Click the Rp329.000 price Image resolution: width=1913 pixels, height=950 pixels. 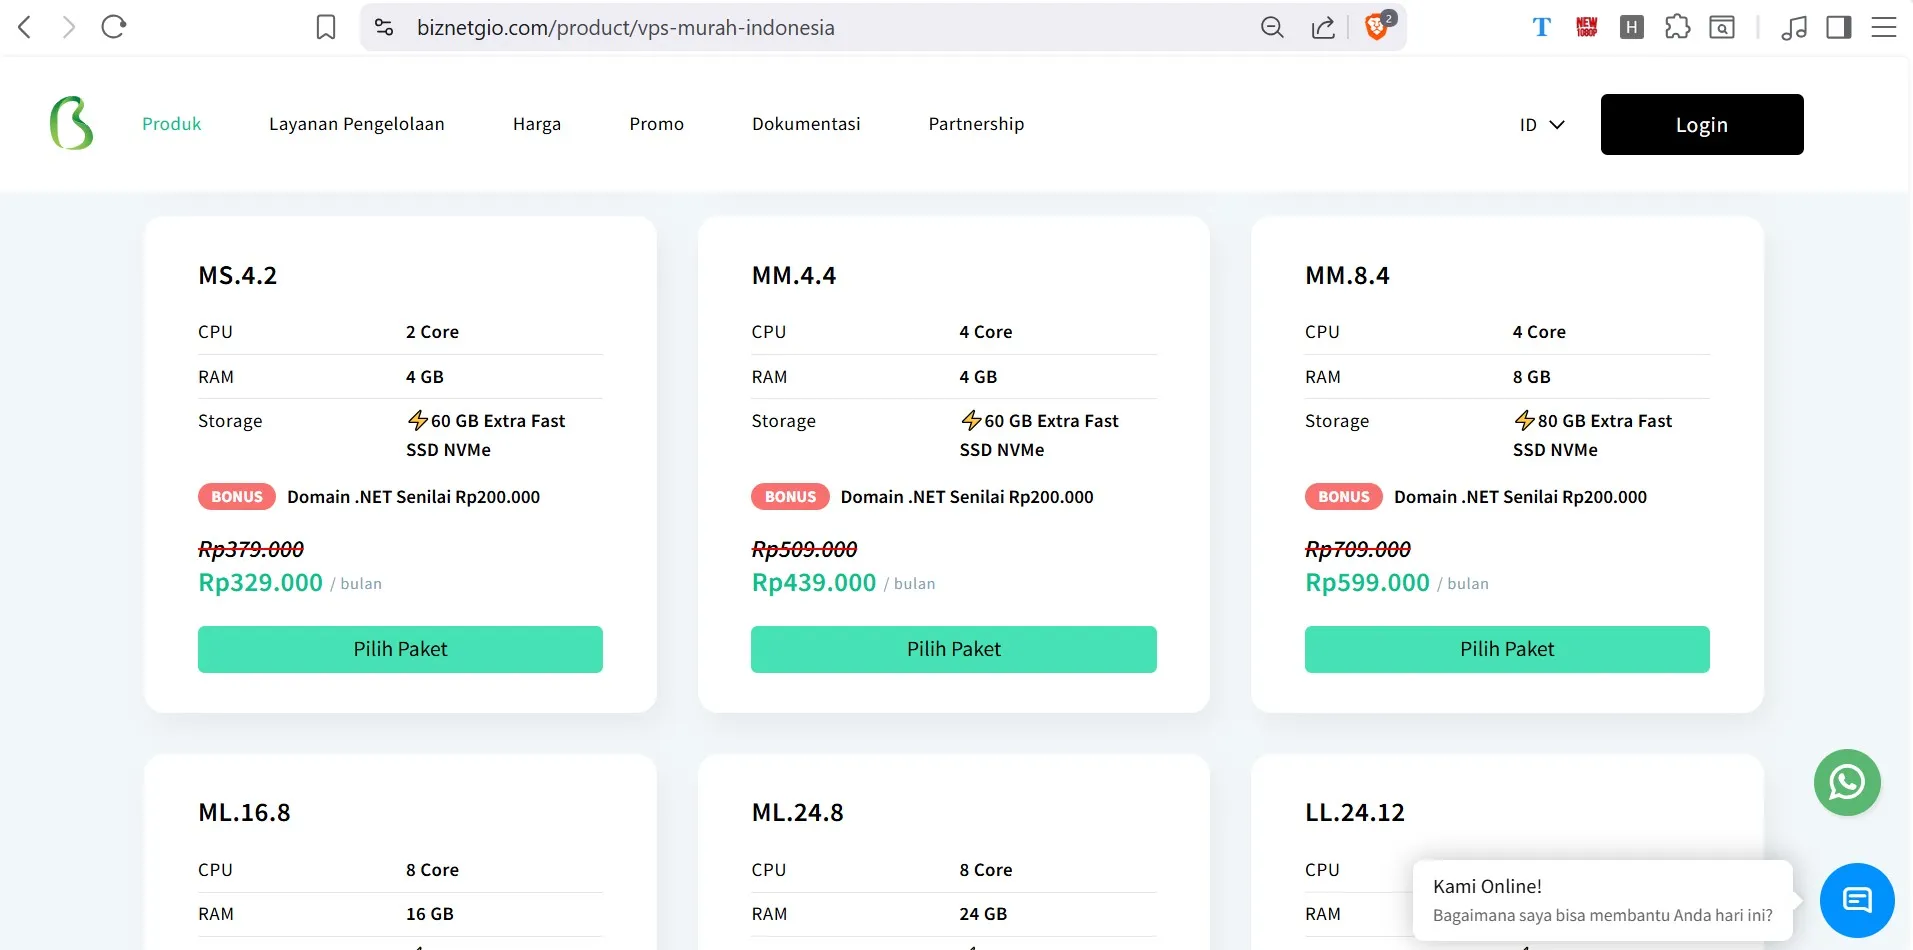[261, 583]
